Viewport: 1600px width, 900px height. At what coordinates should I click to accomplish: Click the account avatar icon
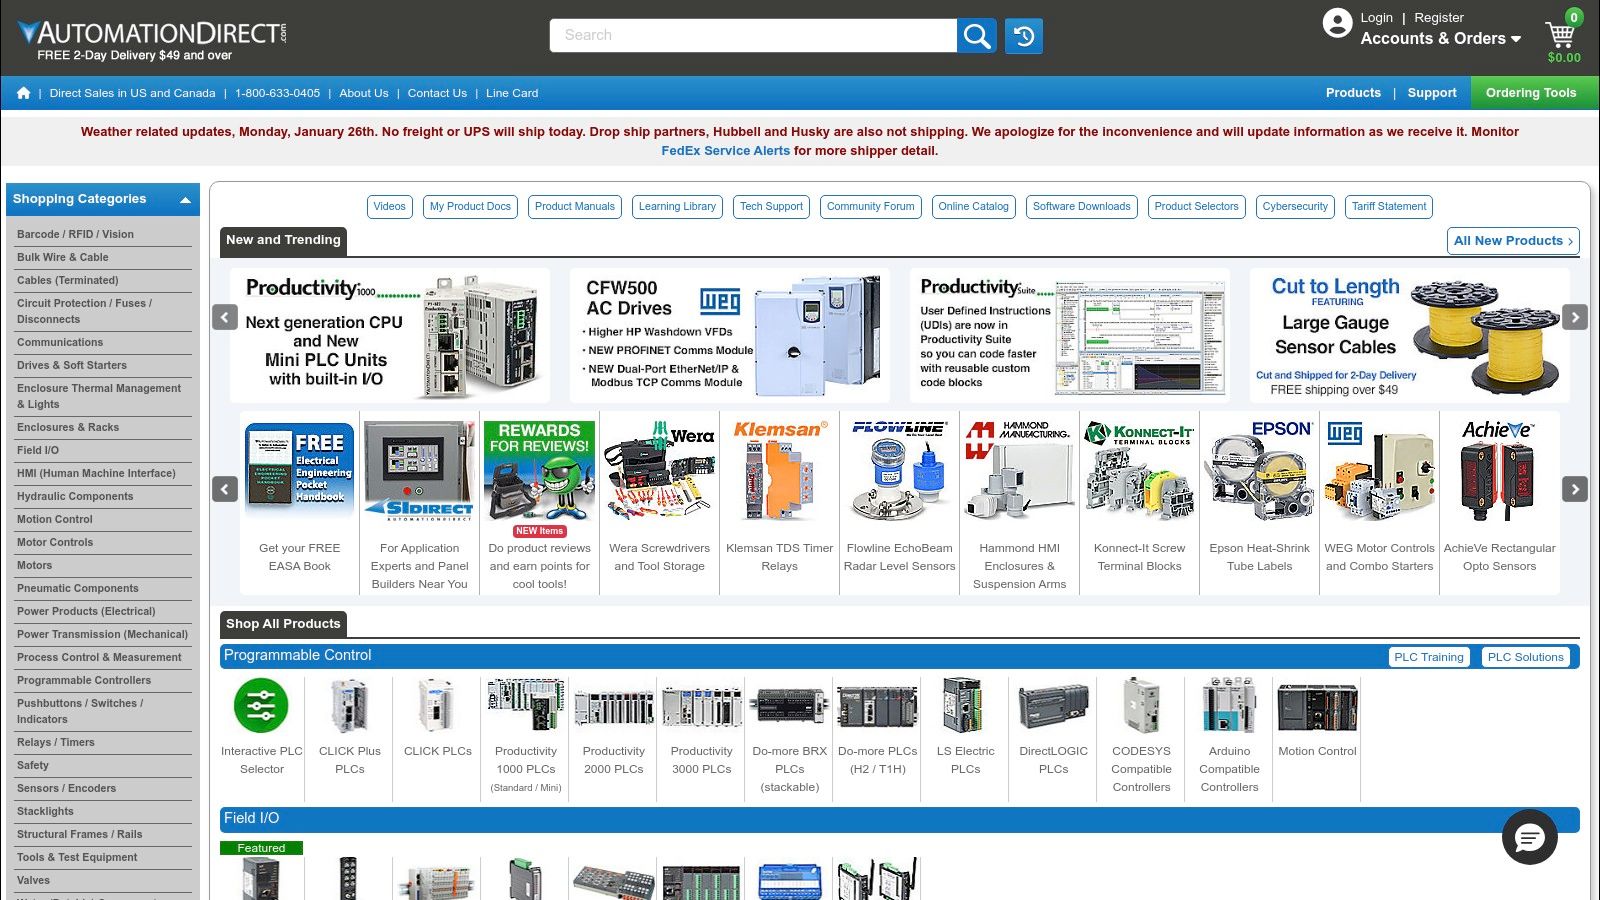coord(1337,23)
